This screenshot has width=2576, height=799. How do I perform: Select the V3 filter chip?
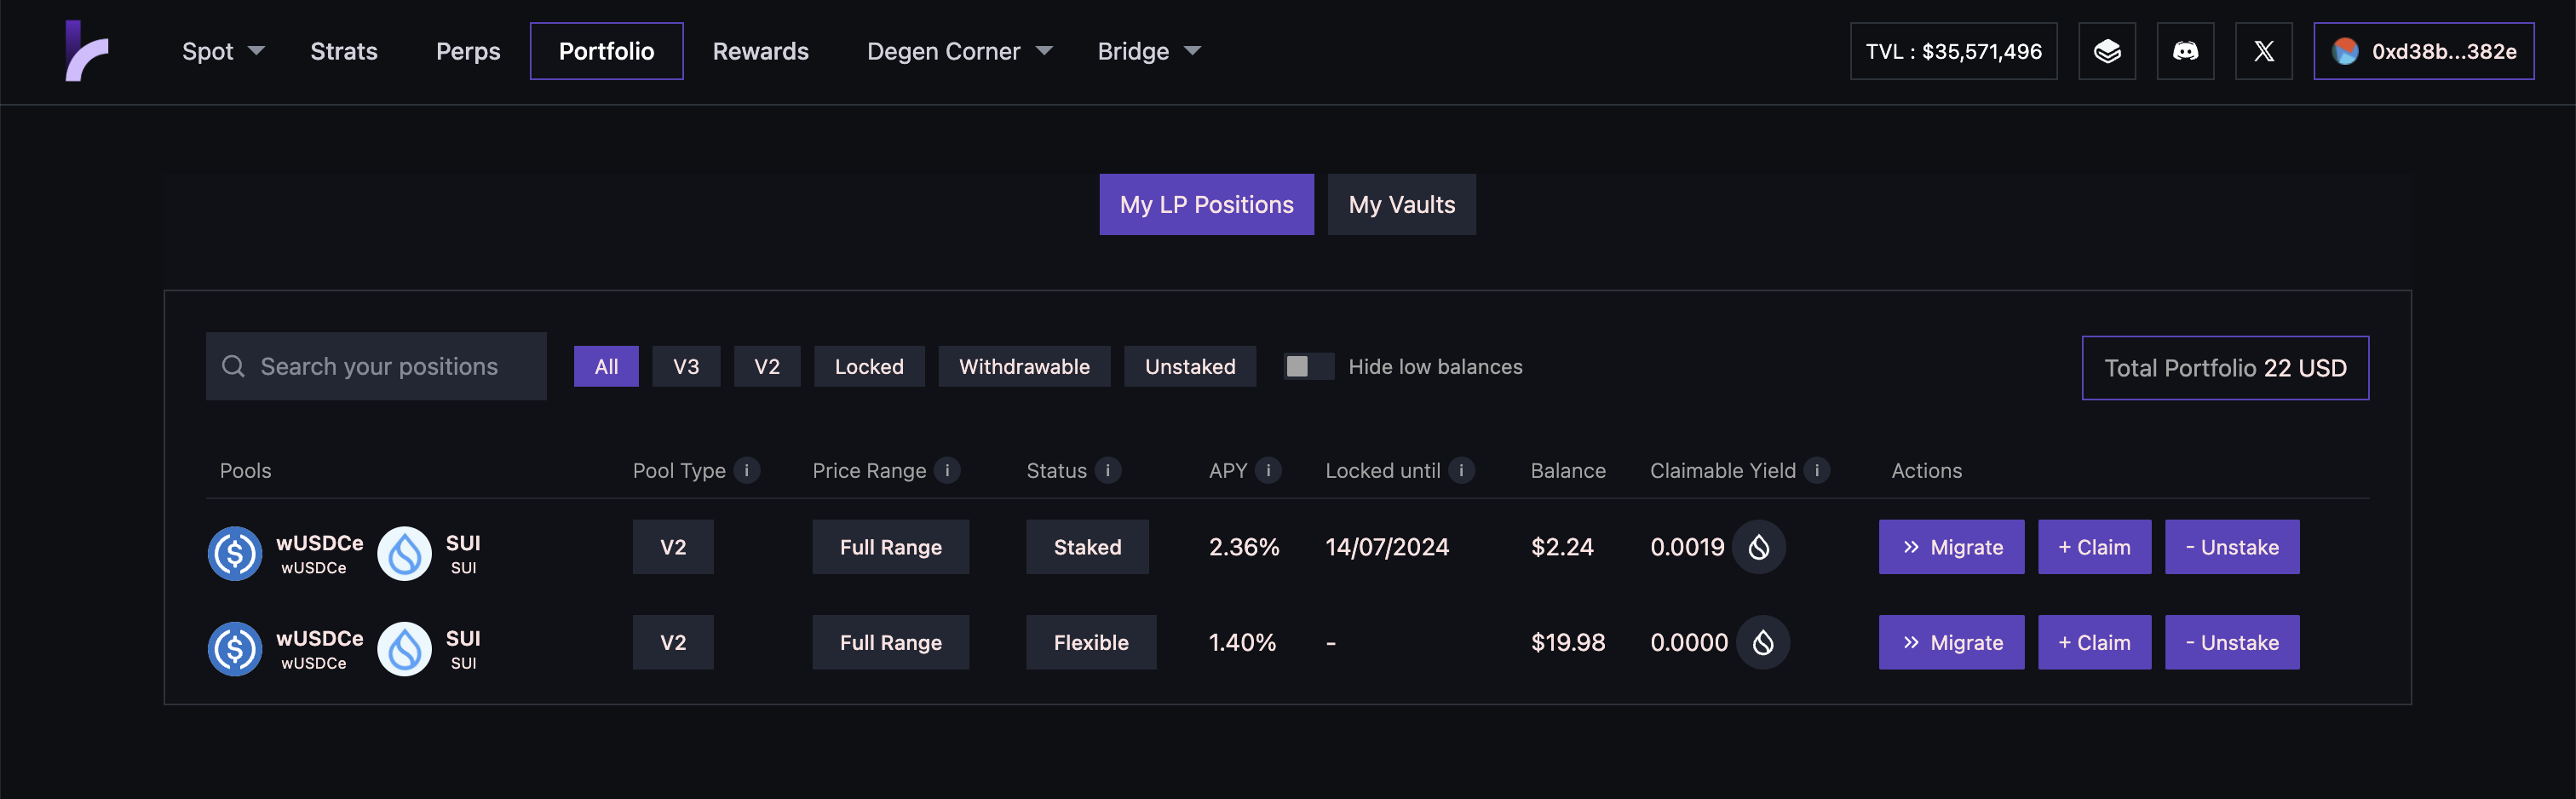(686, 367)
